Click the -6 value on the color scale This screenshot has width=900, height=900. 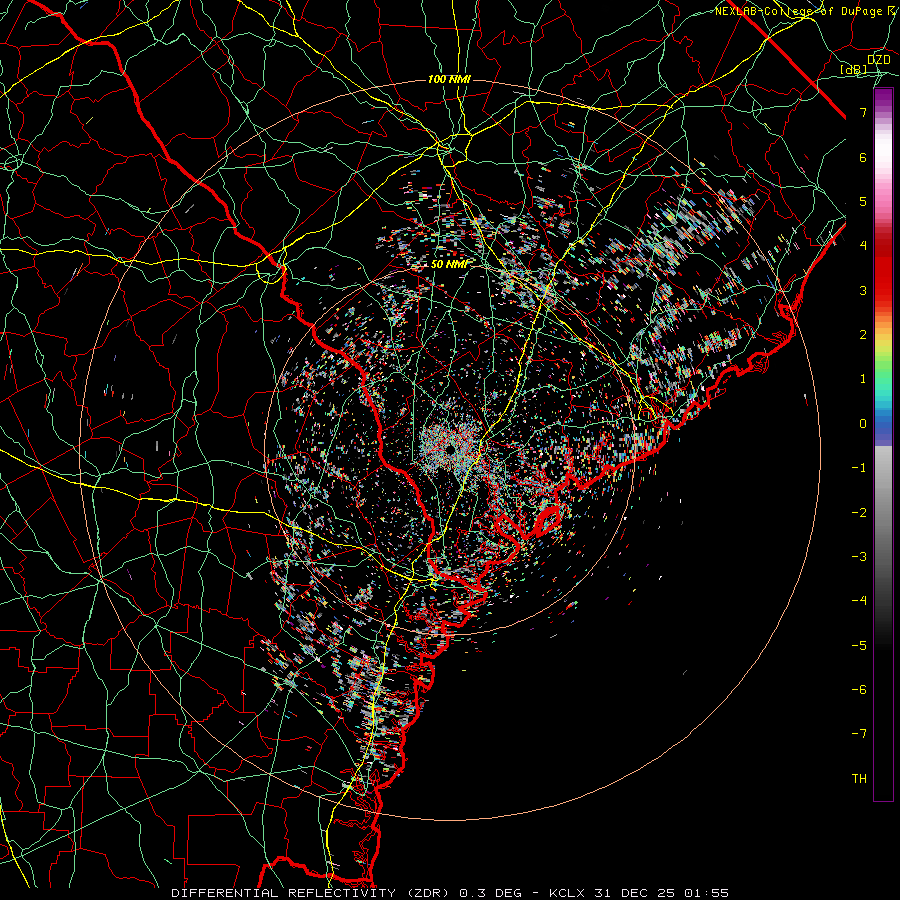[x=859, y=690]
